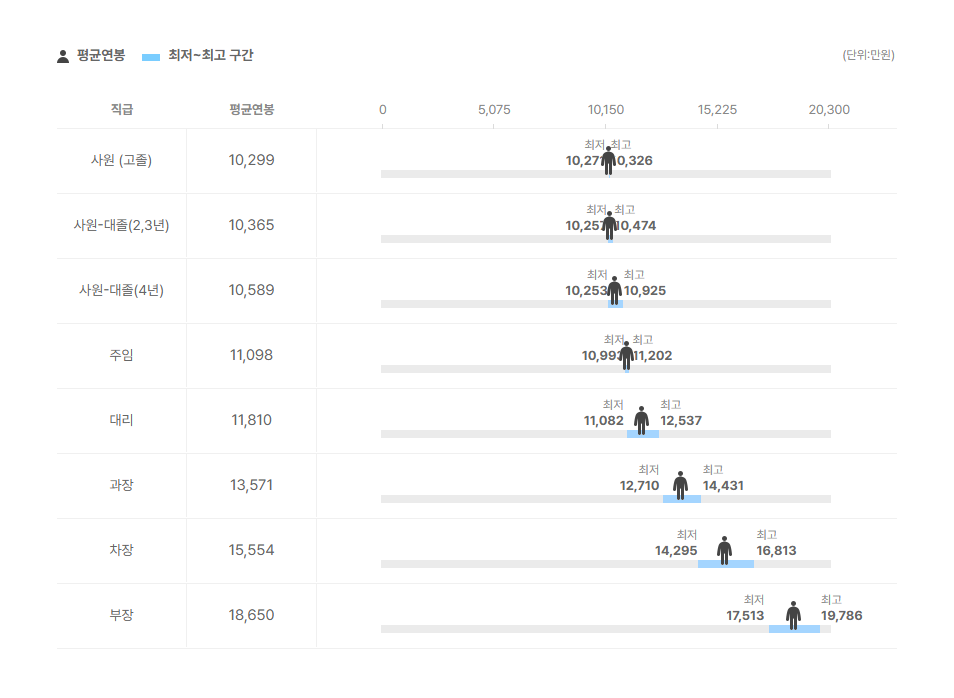Click the 평균연봉 person legend icon
The image size is (954, 698).
pyautogui.click(x=63, y=57)
